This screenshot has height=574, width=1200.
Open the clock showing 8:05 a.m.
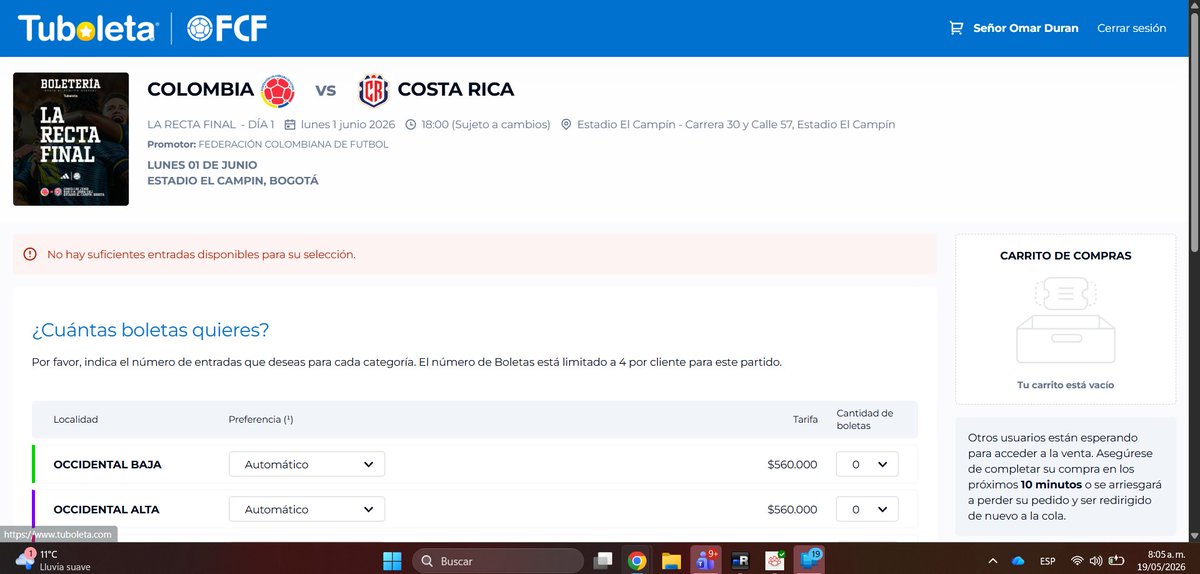tap(1161, 560)
